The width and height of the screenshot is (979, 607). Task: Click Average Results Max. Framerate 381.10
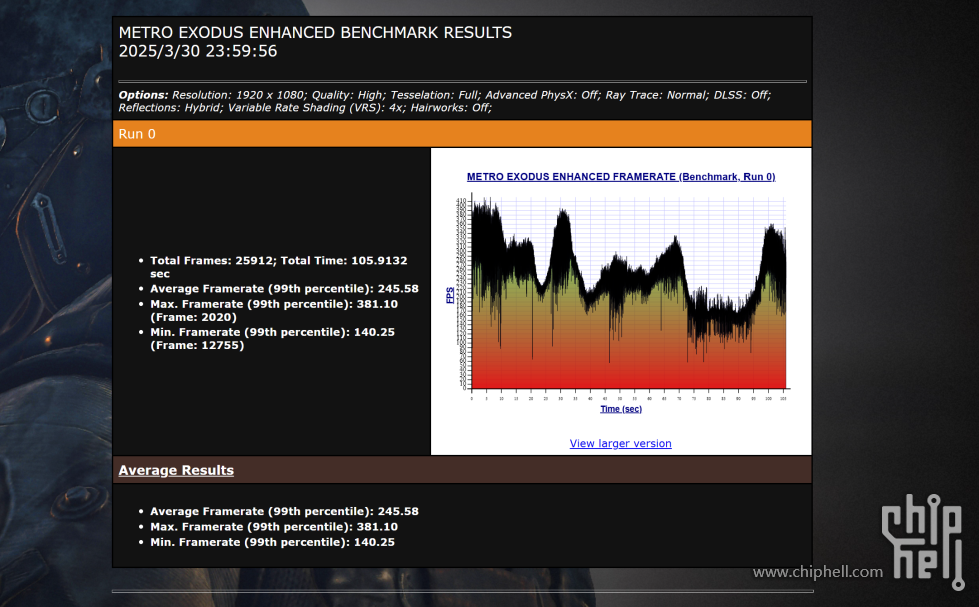[x=273, y=527]
